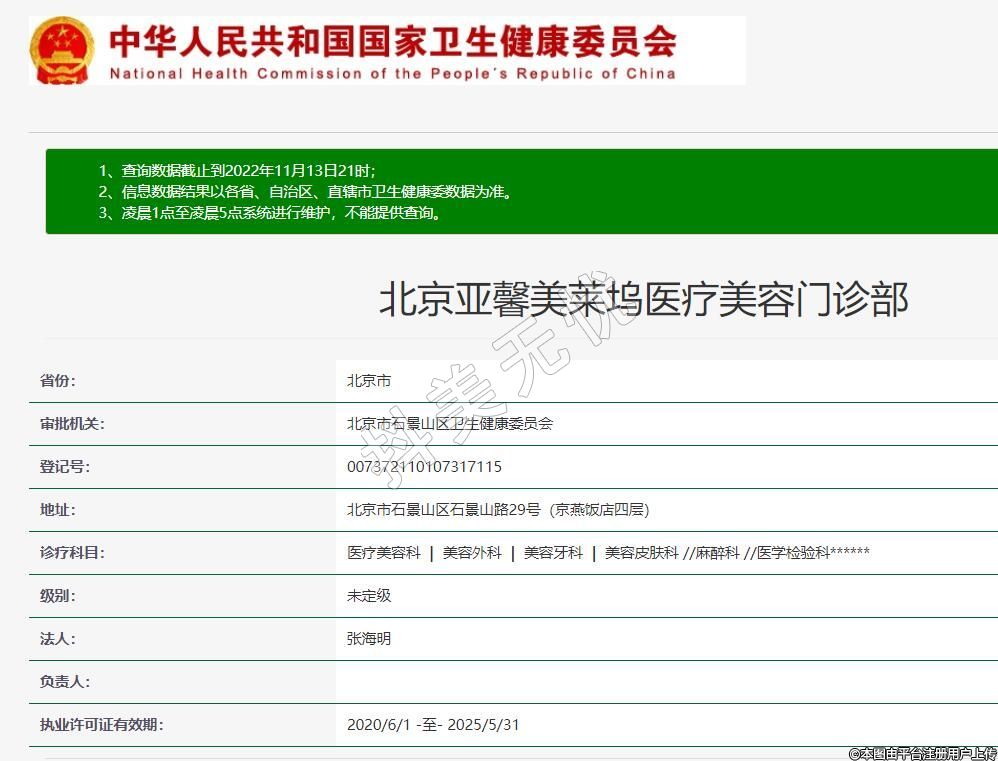Viewport: 998px width, 761px height.
Task: Click the 未定级 level value
Action: pos(368,596)
